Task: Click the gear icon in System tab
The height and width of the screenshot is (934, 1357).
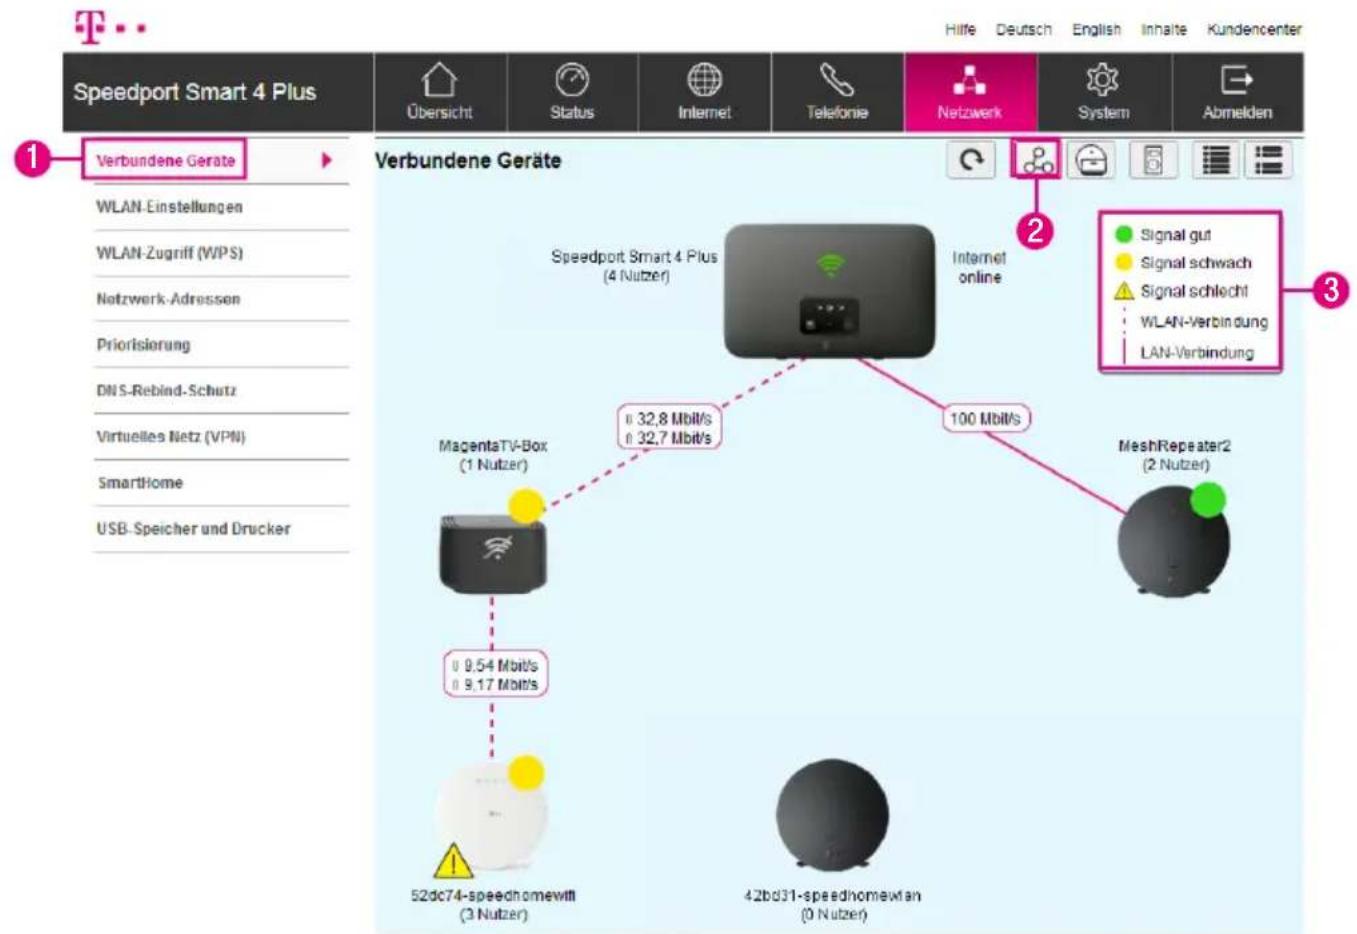Action: pos(1103,80)
